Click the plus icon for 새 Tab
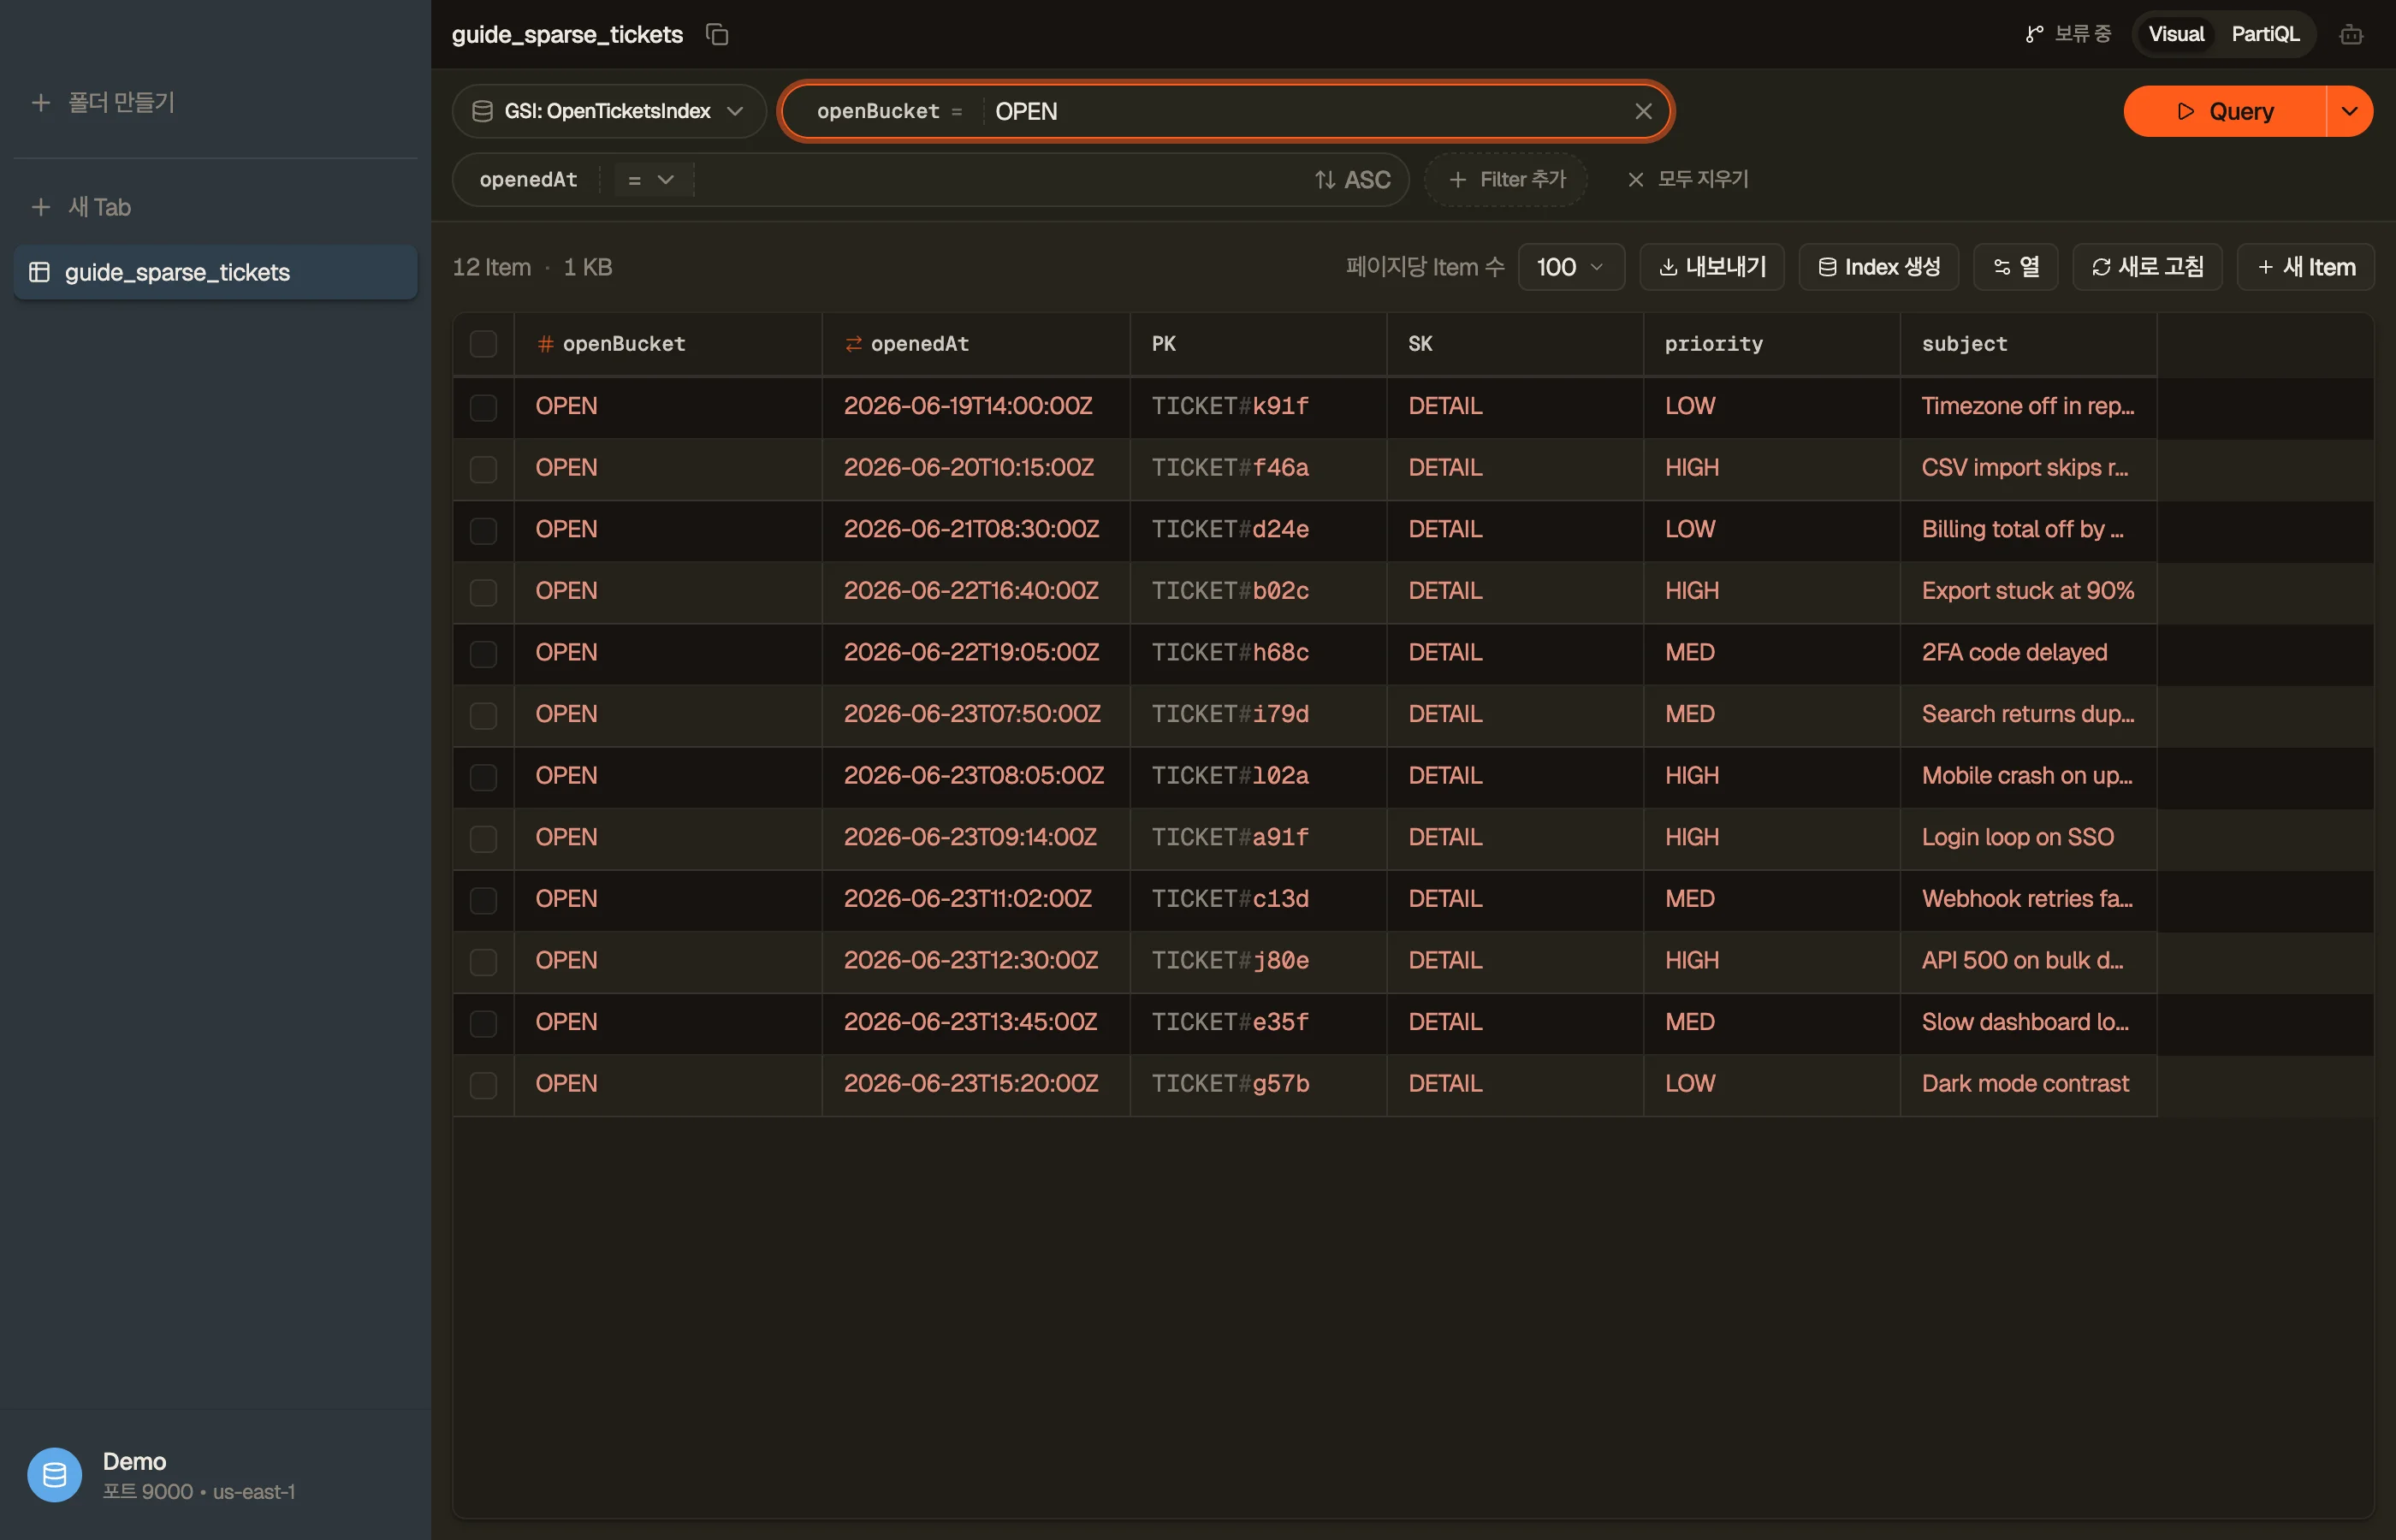Viewport: 2396px width, 1540px height. pyautogui.click(x=41, y=207)
